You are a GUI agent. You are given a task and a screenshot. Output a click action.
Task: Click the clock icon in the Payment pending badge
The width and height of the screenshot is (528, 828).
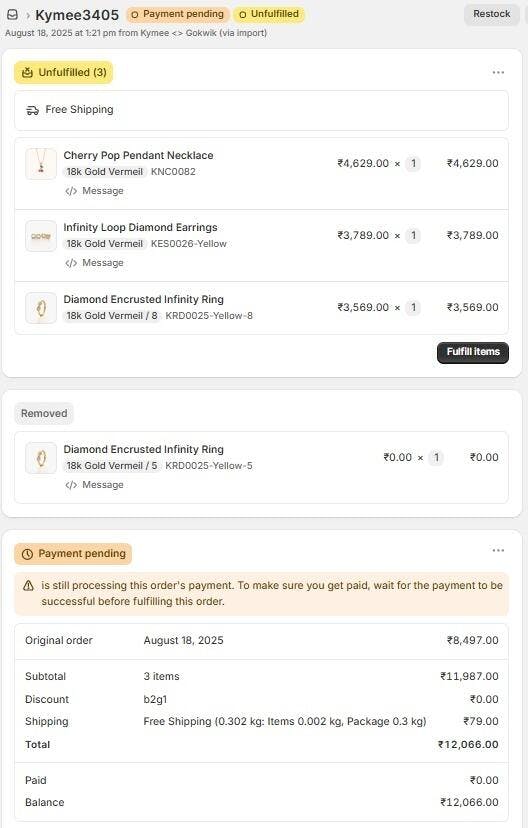[x=27, y=554]
